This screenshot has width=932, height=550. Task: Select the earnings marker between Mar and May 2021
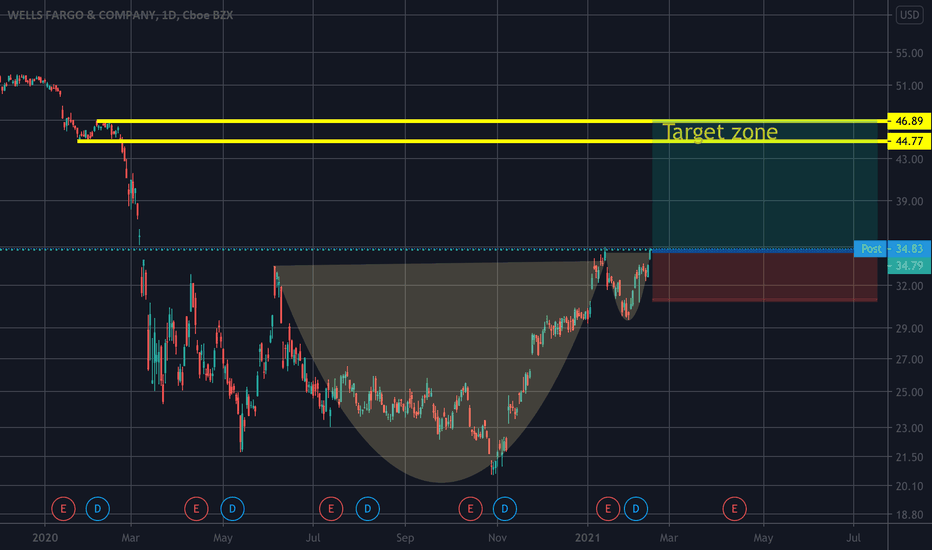tap(734, 508)
